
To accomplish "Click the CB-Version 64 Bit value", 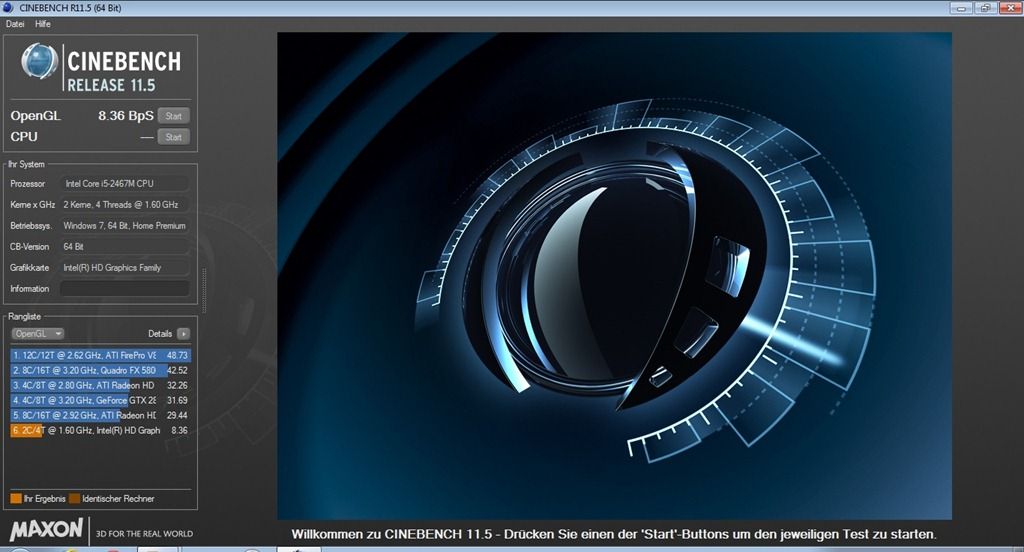I will [x=125, y=246].
